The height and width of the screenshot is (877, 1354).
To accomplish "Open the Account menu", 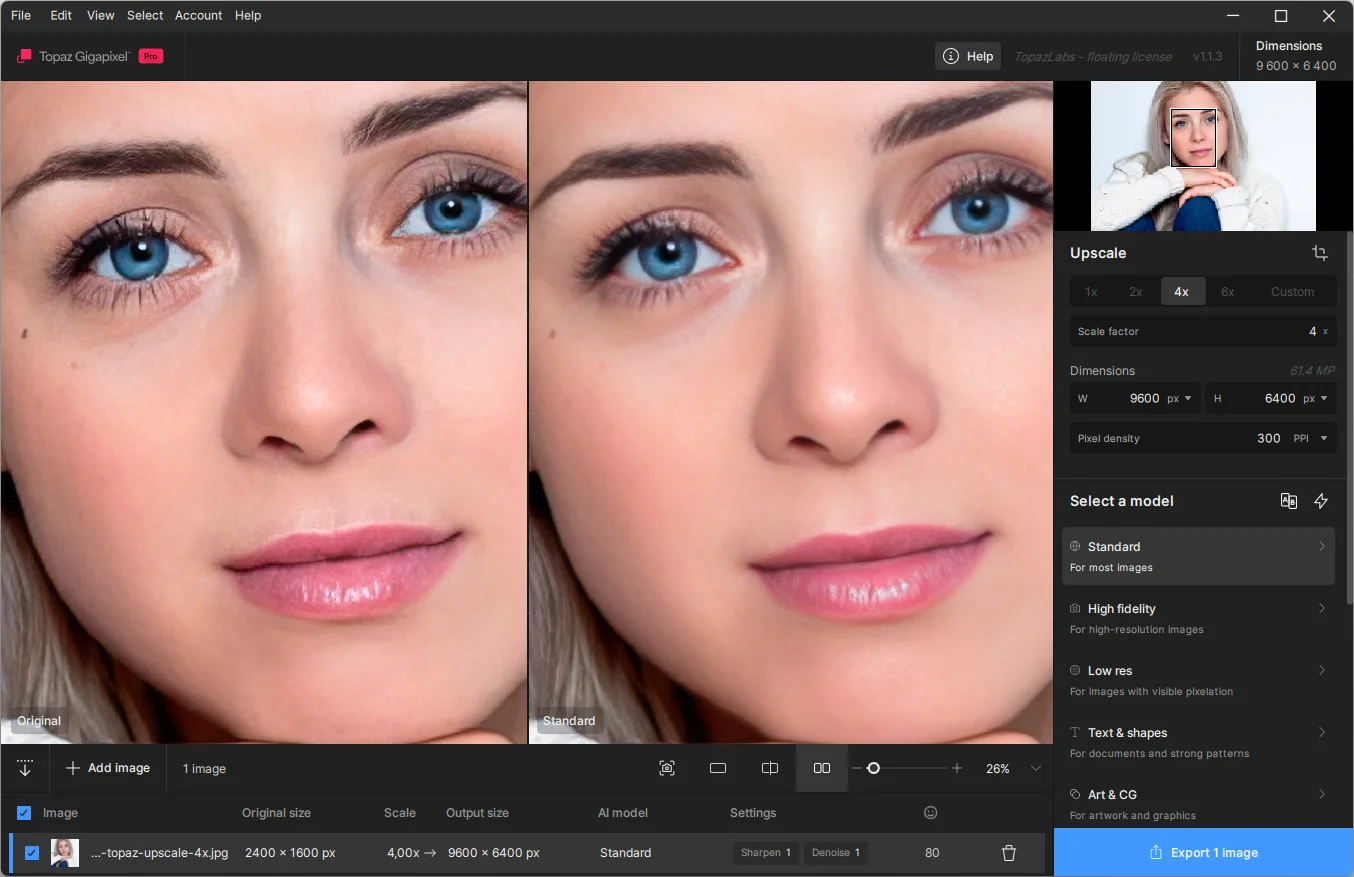I will click(x=198, y=15).
